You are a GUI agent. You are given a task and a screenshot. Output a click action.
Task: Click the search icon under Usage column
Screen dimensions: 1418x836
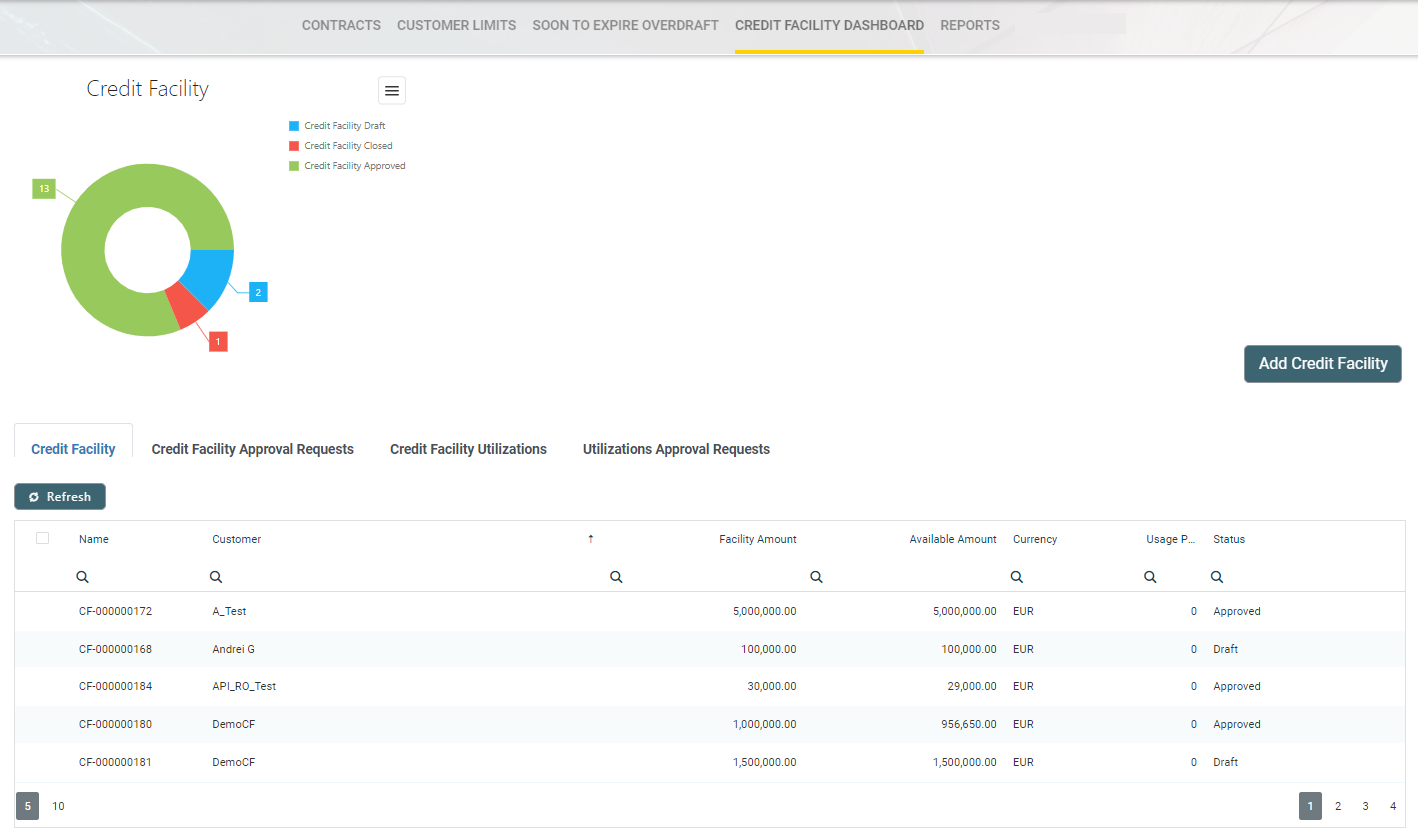[x=1150, y=577]
